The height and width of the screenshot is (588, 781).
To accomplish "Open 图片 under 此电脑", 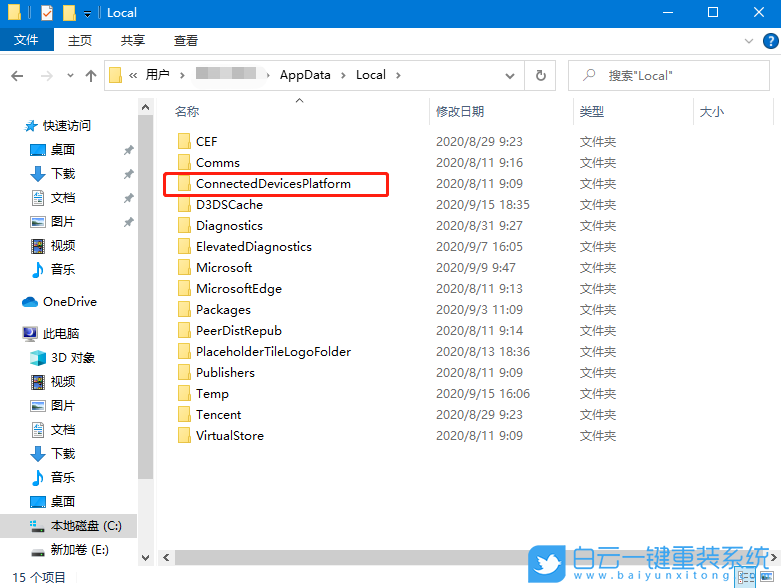I will click(x=53, y=405).
